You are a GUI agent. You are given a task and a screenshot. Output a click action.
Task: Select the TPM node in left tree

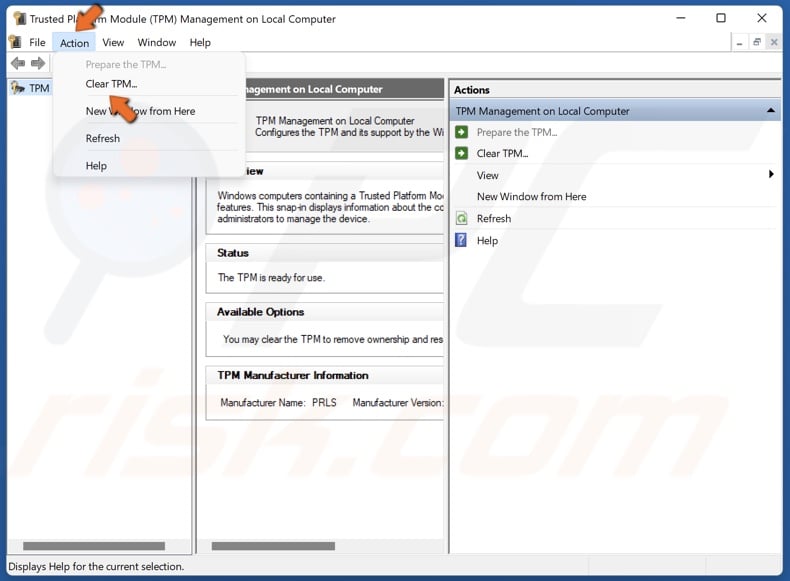tap(39, 88)
